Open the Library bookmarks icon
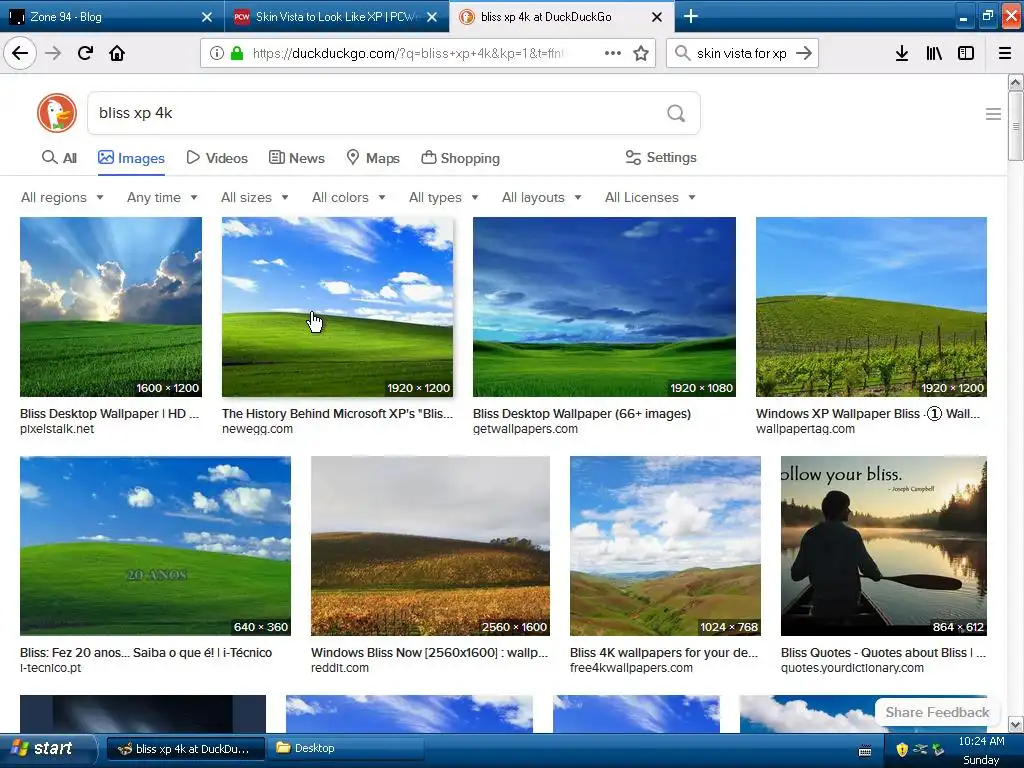The height and width of the screenshot is (768, 1024). click(x=934, y=53)
